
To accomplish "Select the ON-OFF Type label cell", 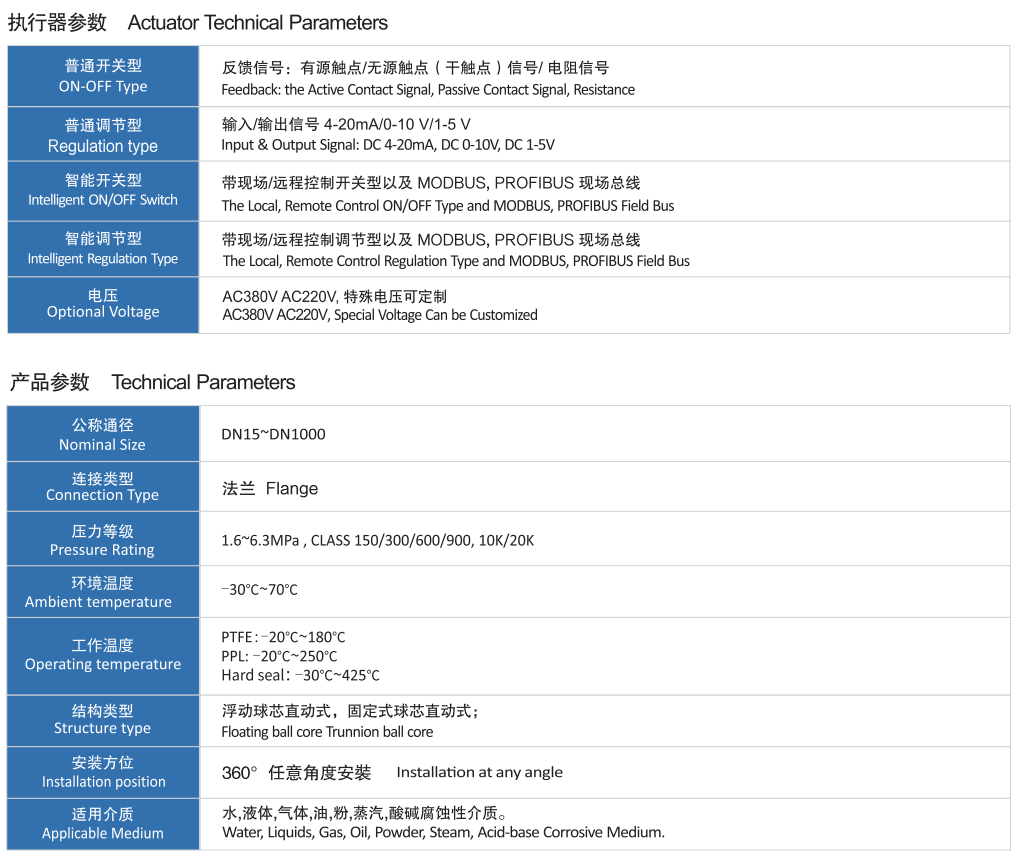I will click(103, 76).
